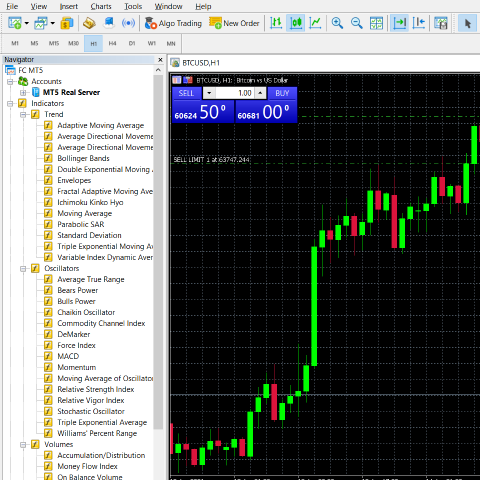Open the Charts menu
Viewport: 480px width, 480px height.
pos(101,6)
